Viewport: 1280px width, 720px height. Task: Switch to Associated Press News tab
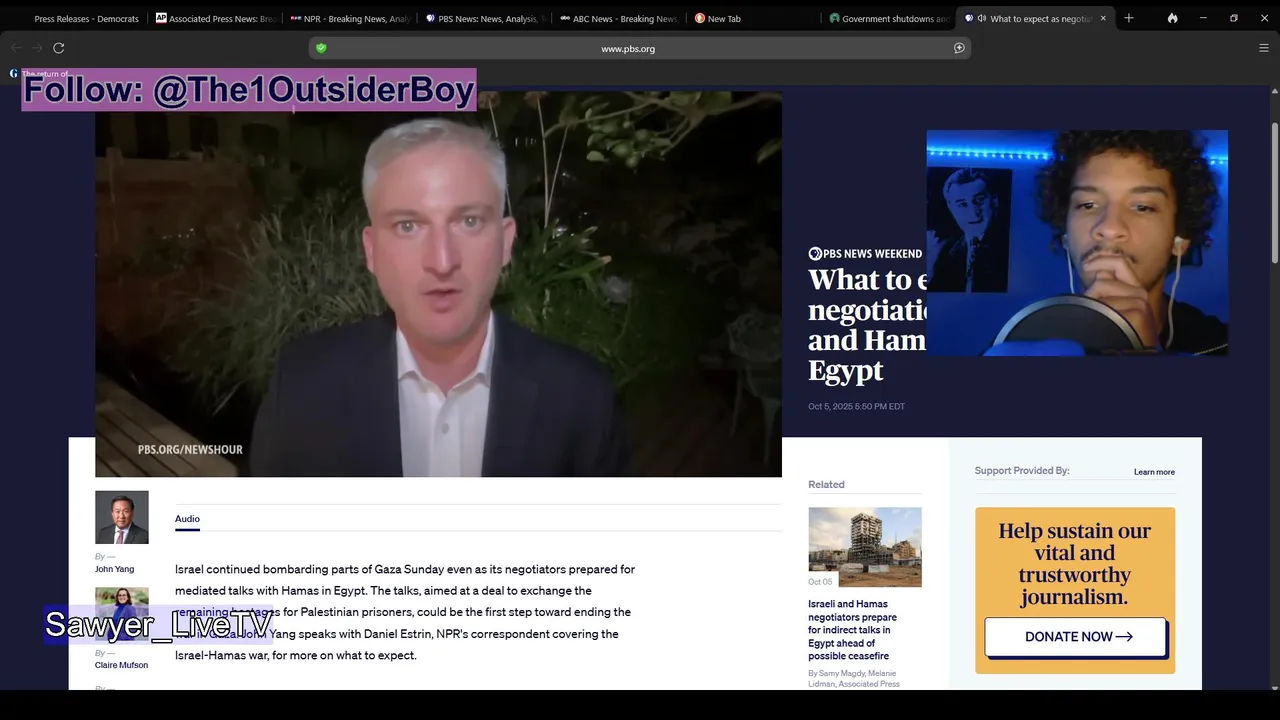tap(215, 18)
